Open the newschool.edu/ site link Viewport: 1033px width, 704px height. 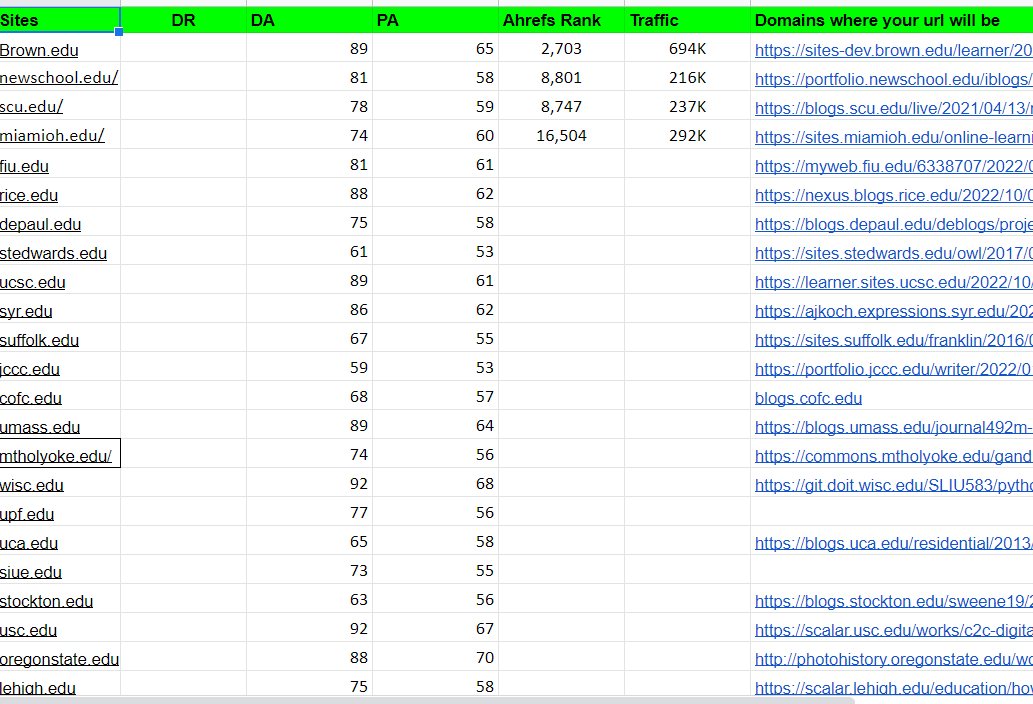59,78
